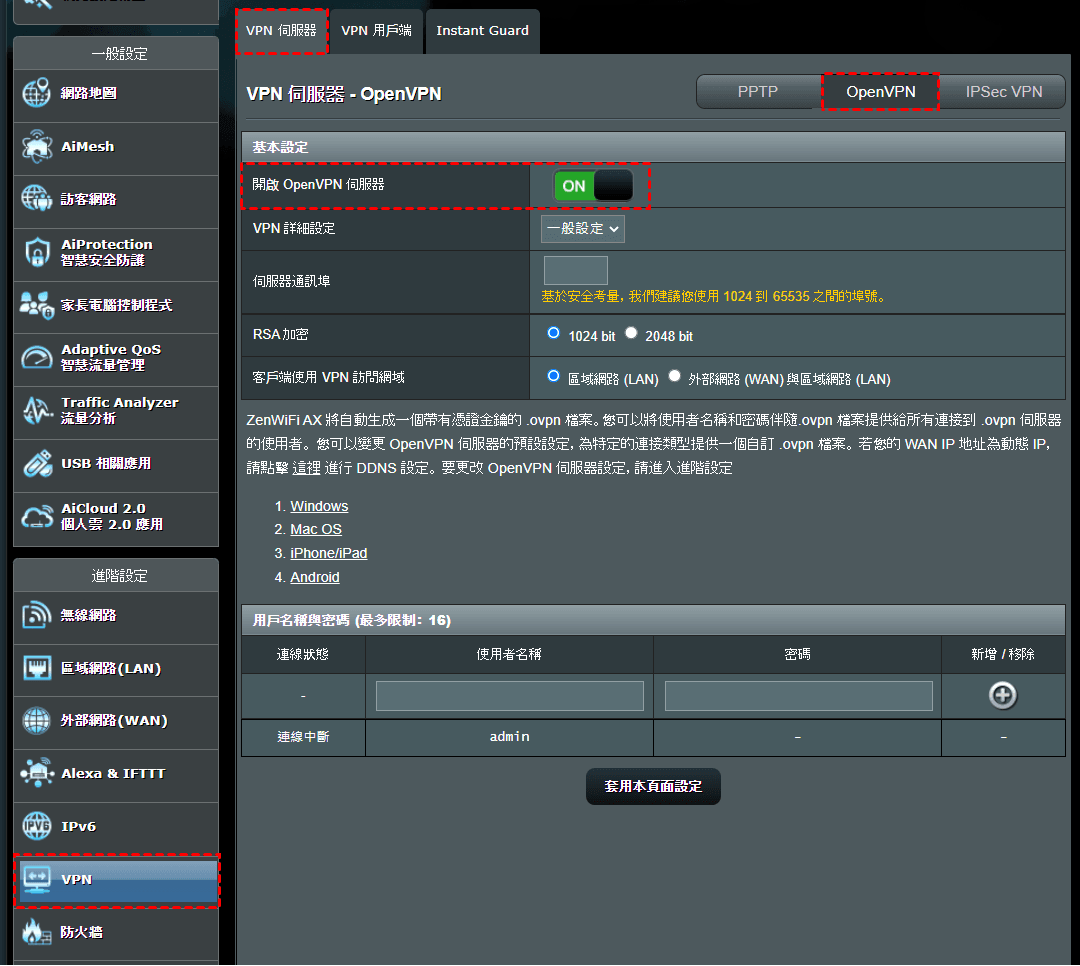Open the 訪客網路 guest network icon
The width and height of the screenshot is (1080, 966).
pyautogui.click(x=36, y=199)
